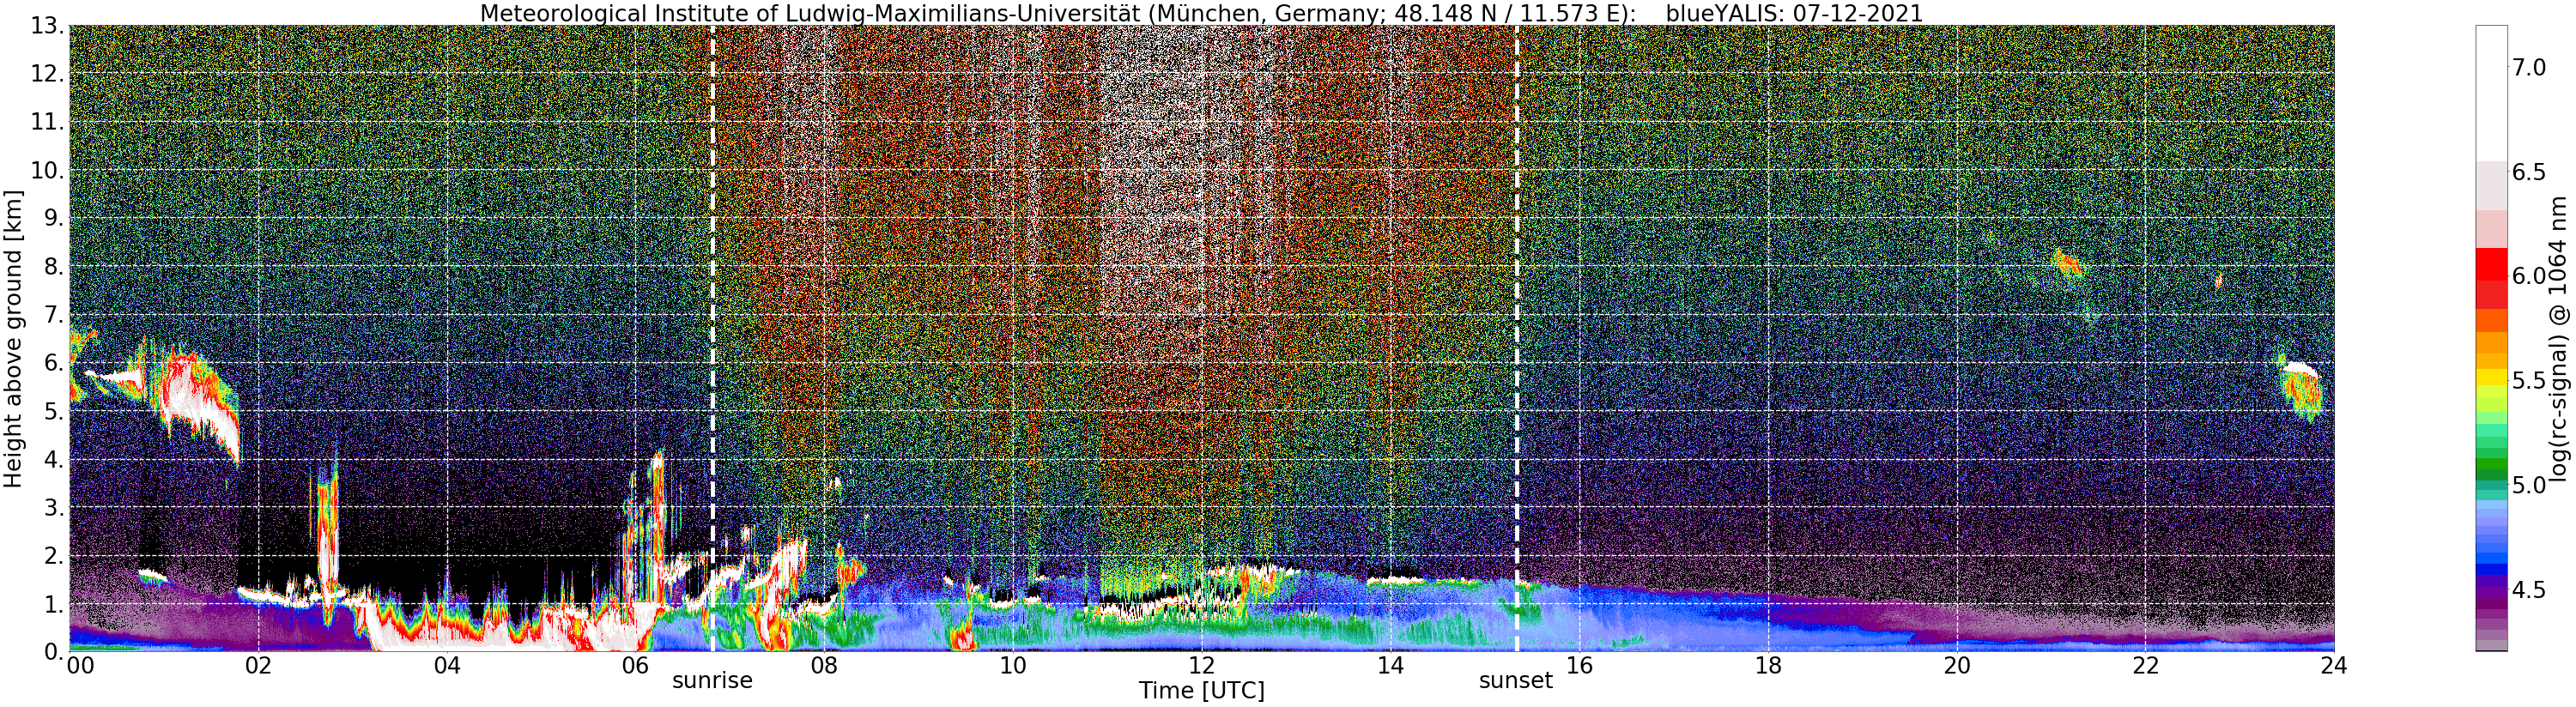Screen dimensions: 2576x707
Task: Click the y-axis tick label '3.'
Action: pos(53,508)
